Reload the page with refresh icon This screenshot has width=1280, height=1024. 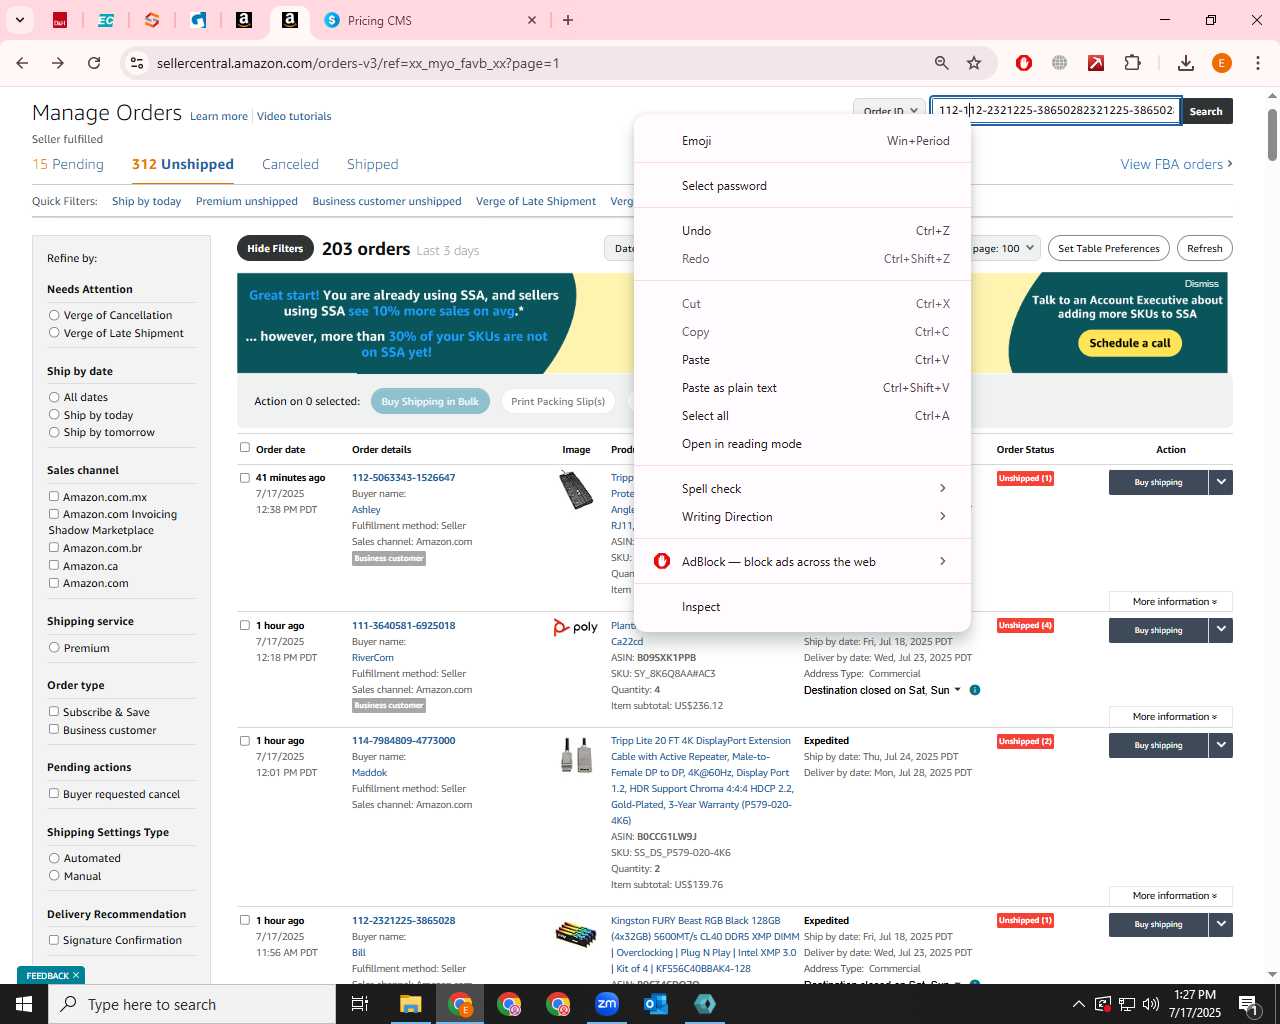click(x=94, y=63)
